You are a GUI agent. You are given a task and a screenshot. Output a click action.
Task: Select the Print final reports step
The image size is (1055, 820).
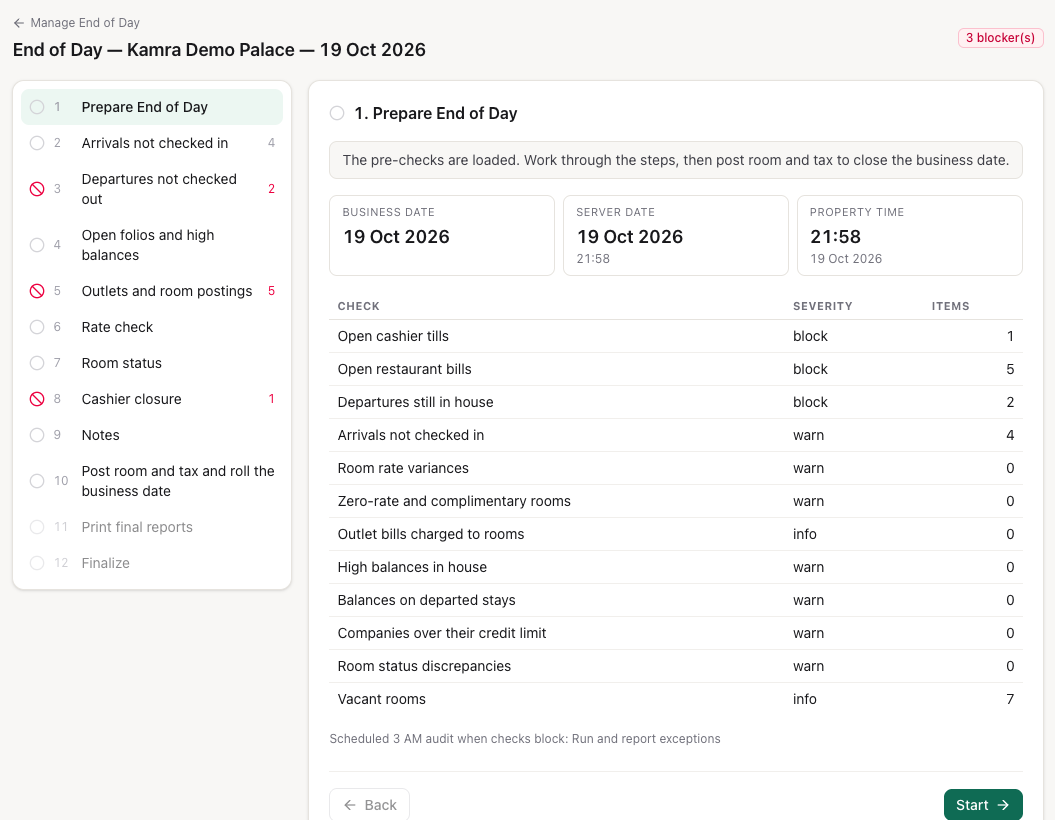(x=152, y=527)
